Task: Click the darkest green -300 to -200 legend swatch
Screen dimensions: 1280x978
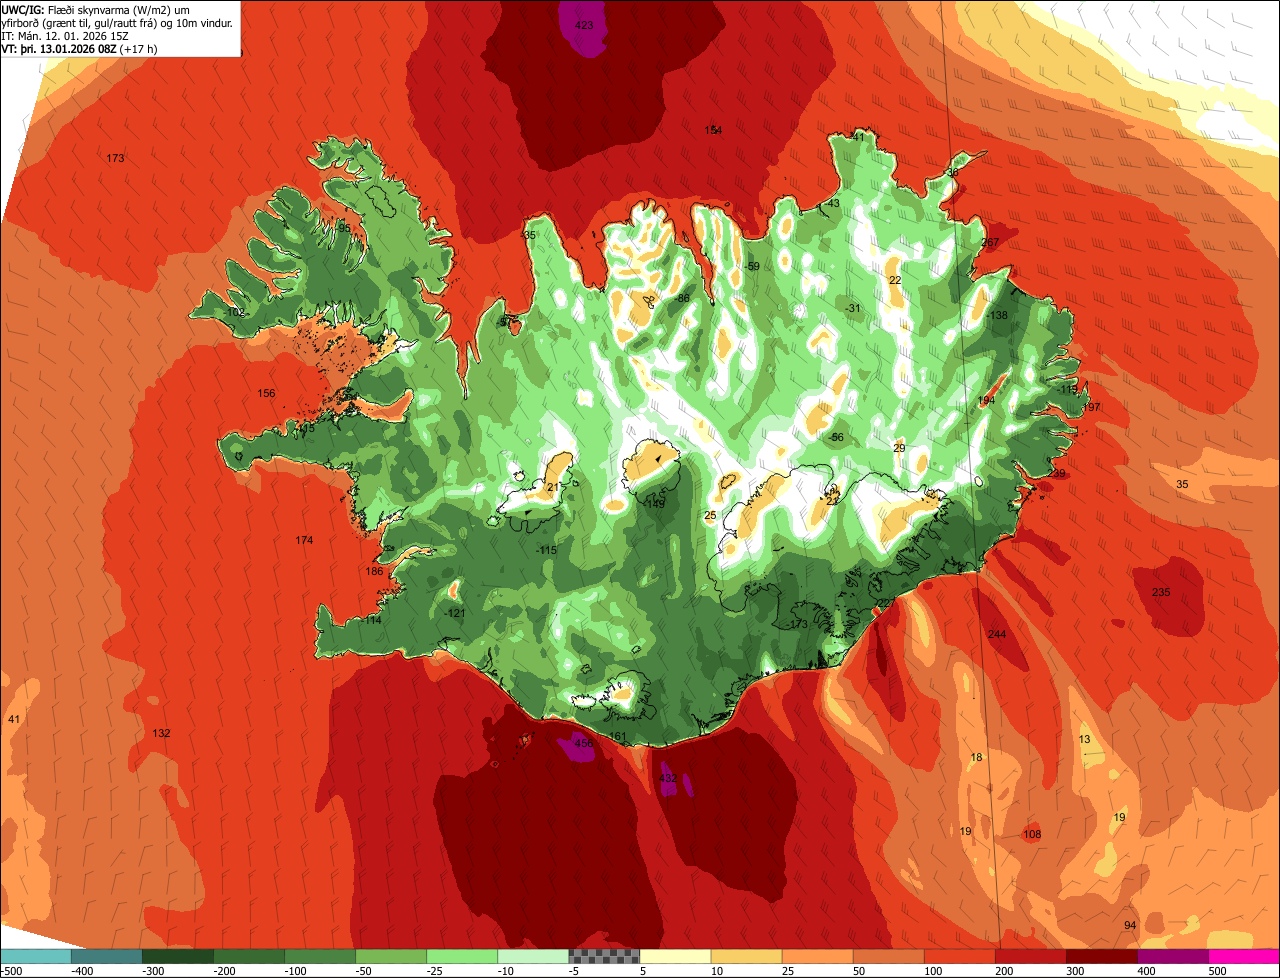Action: tap(177, 956)
